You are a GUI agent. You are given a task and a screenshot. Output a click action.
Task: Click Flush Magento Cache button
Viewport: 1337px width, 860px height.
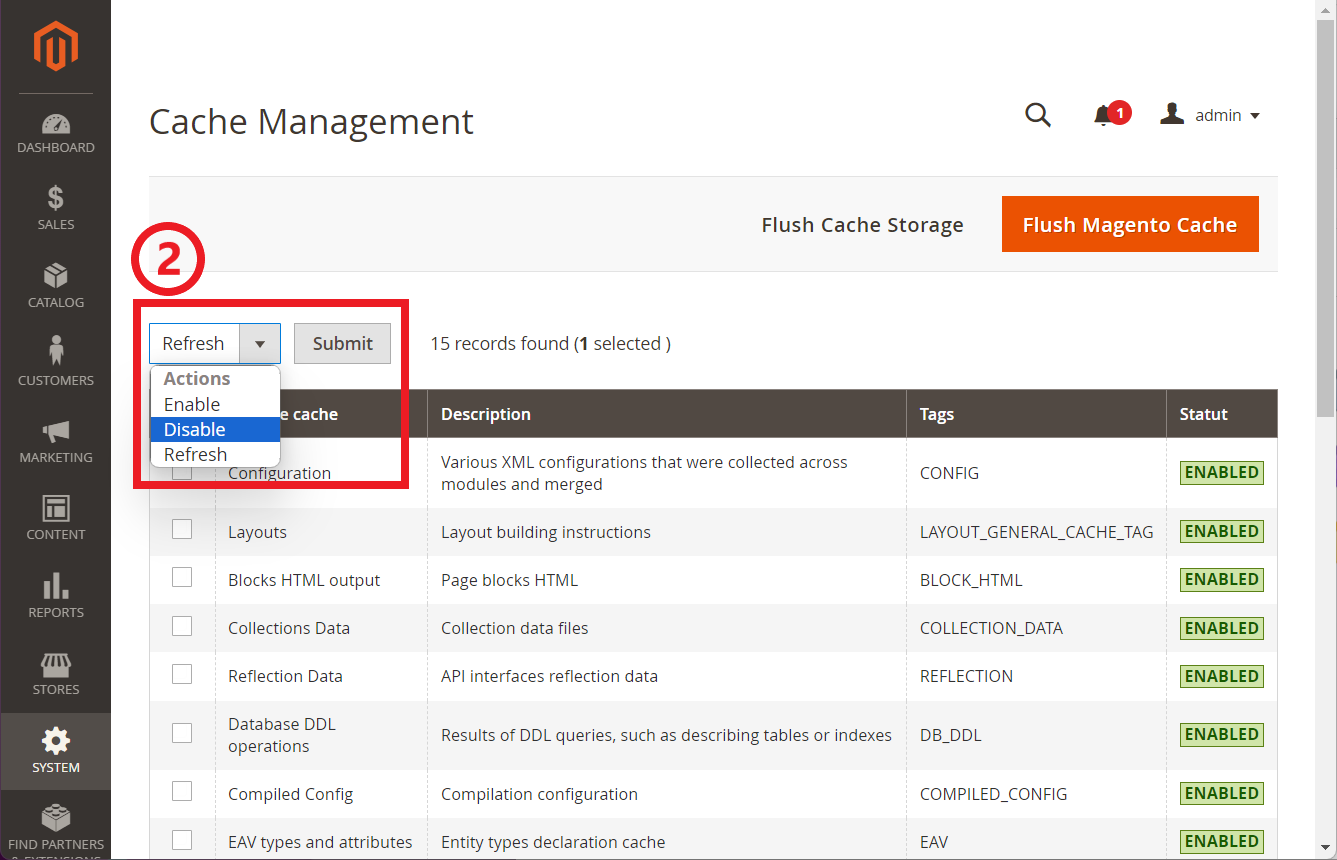[1130, 224]
